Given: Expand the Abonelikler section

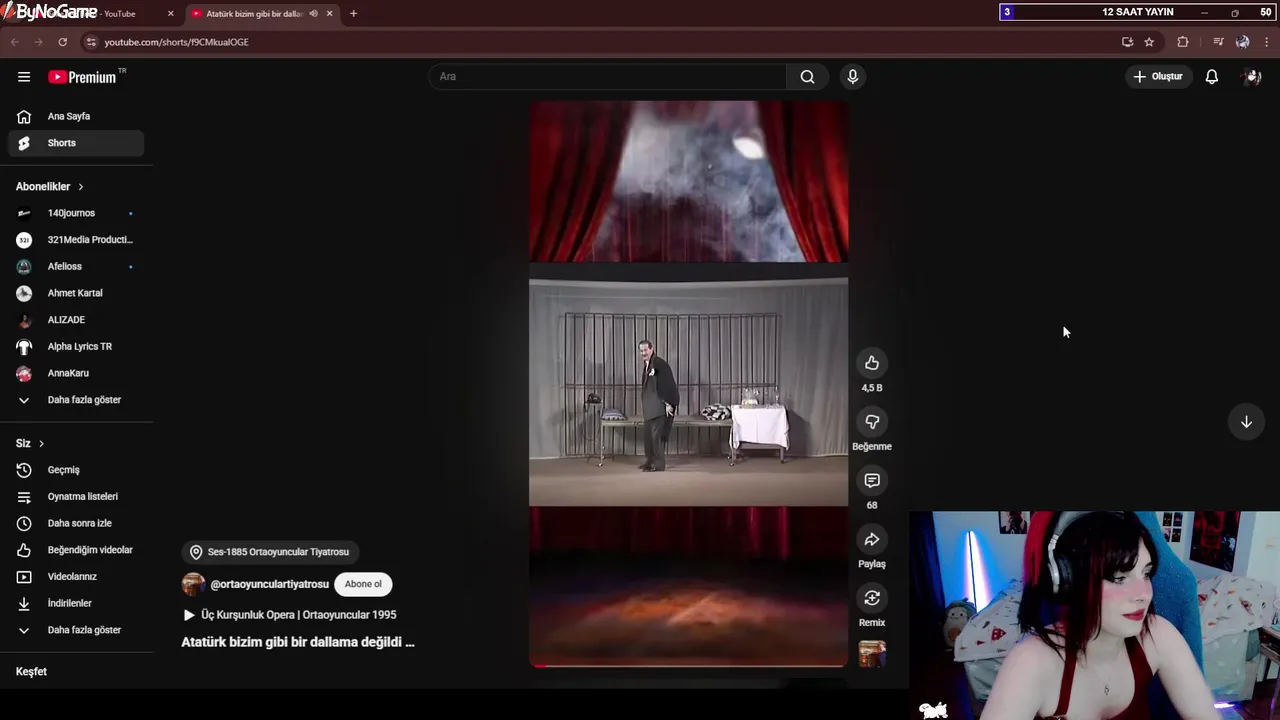Looking at the screenshot, I should point(50,187).
